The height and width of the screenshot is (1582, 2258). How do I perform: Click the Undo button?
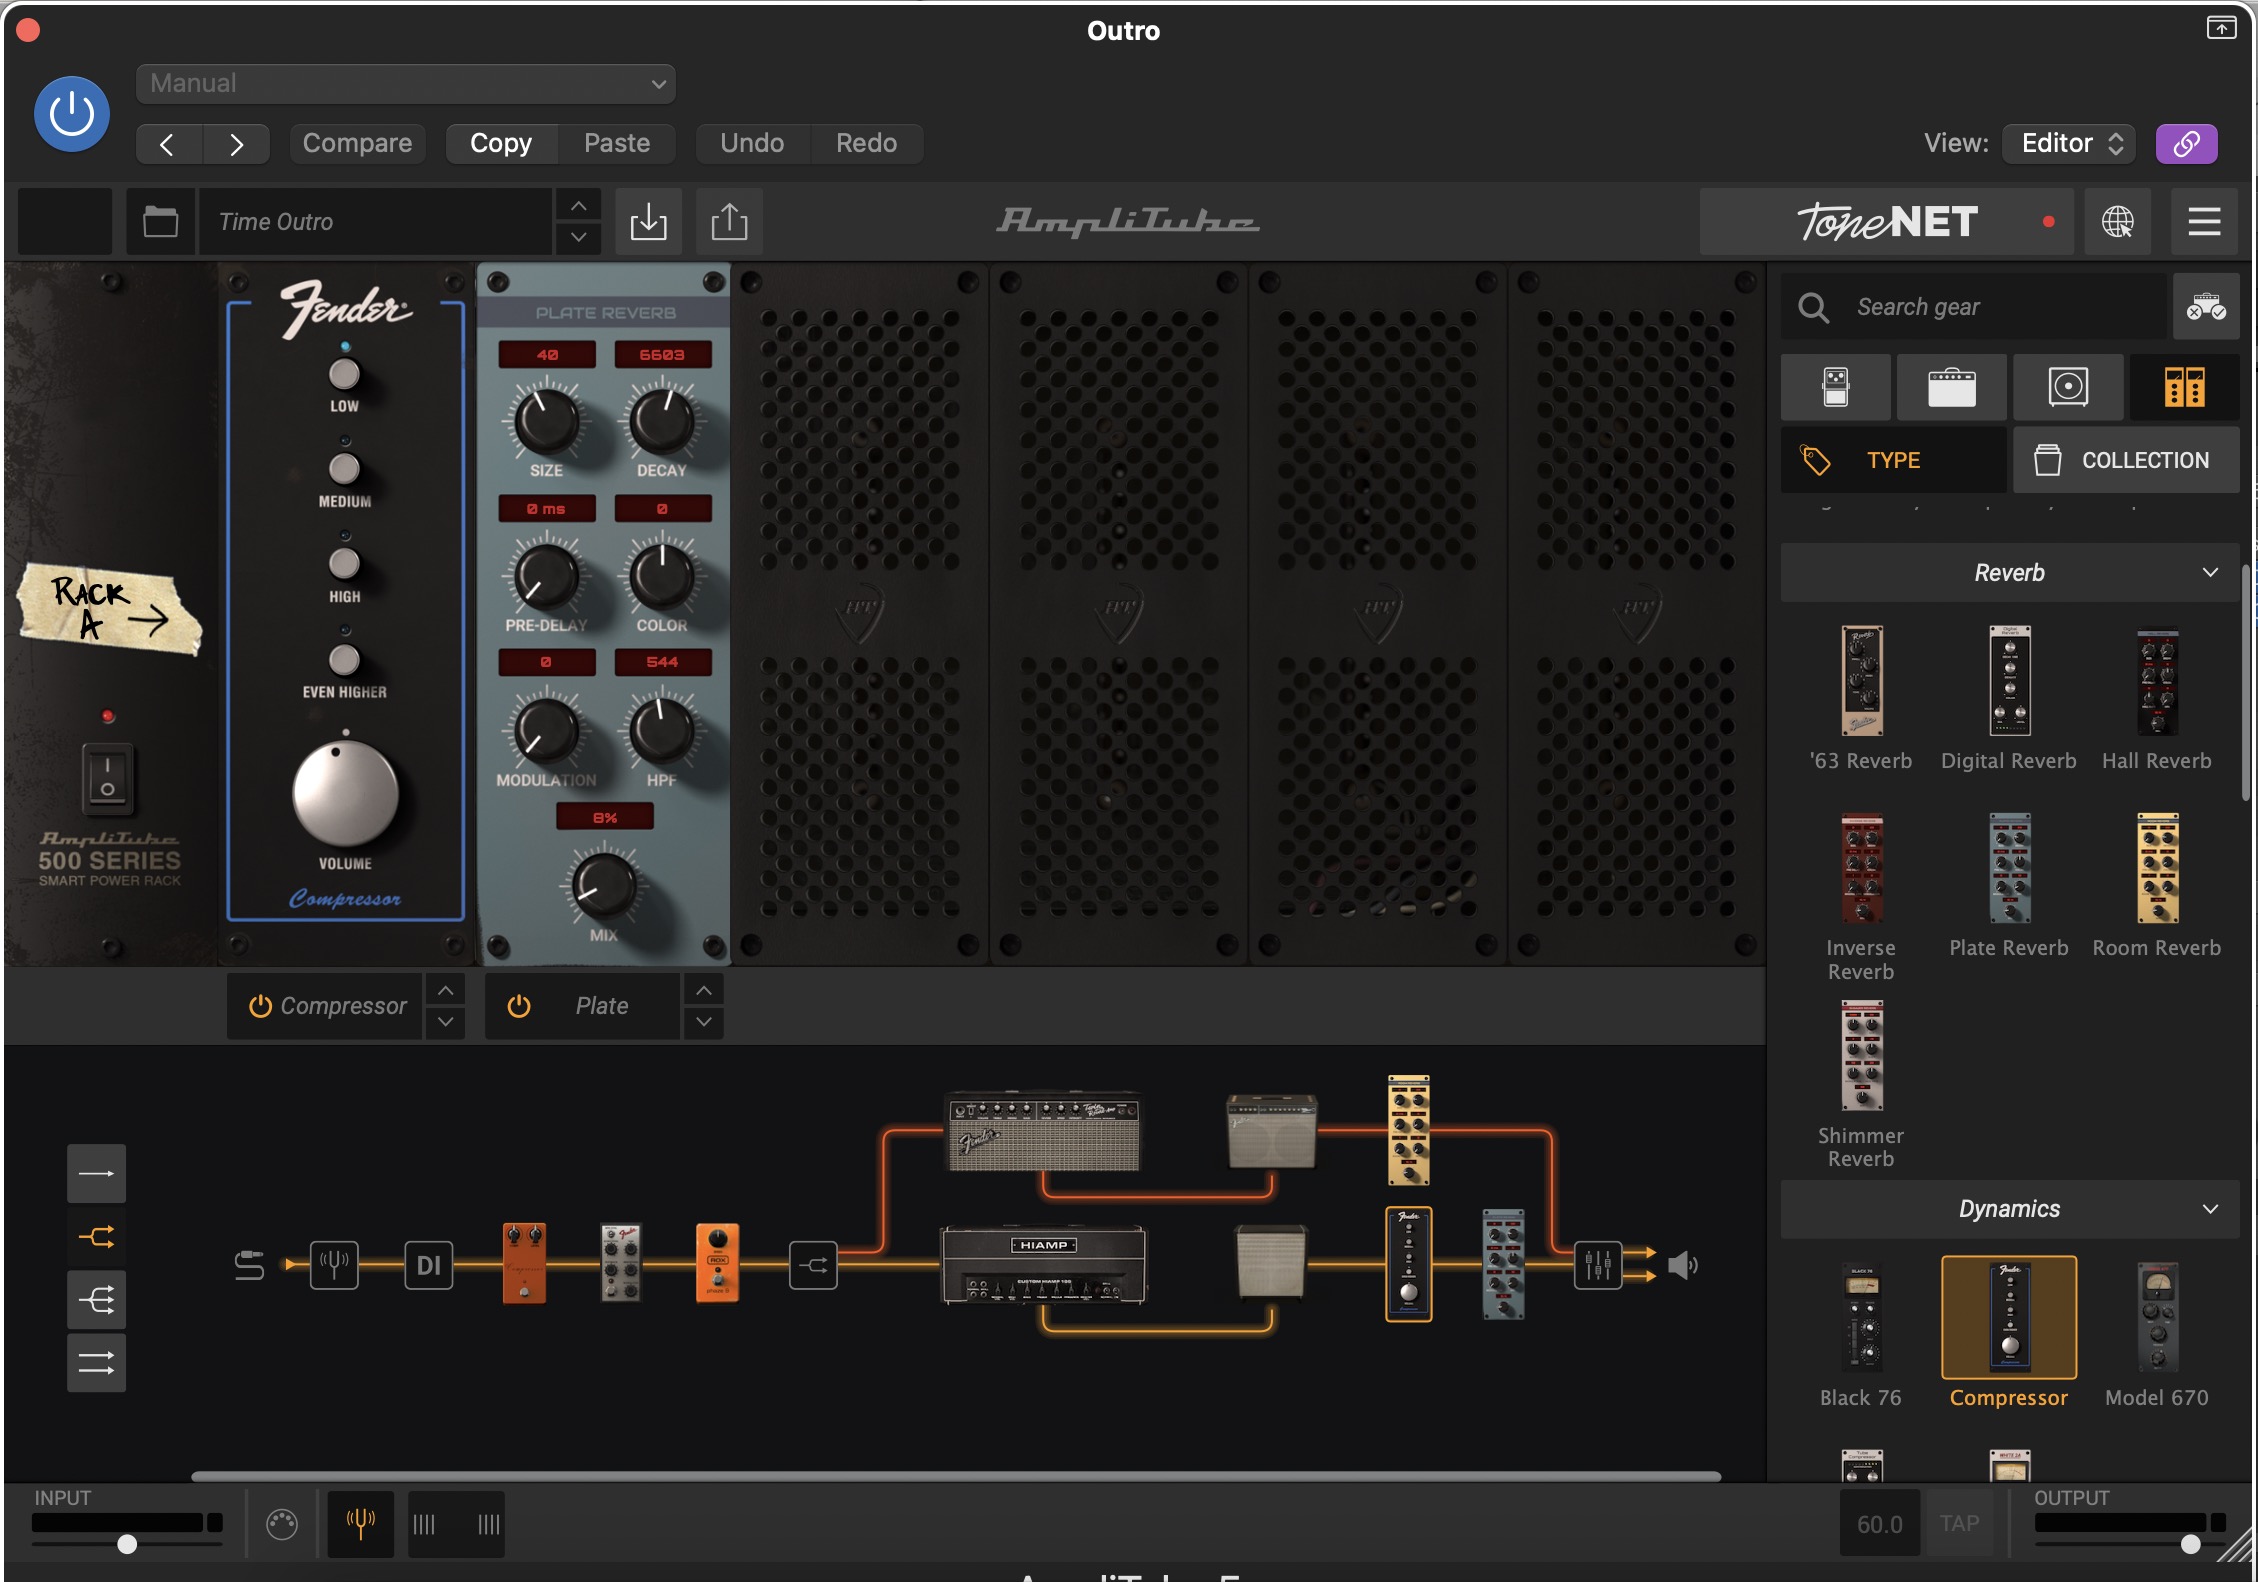[752, 144]
